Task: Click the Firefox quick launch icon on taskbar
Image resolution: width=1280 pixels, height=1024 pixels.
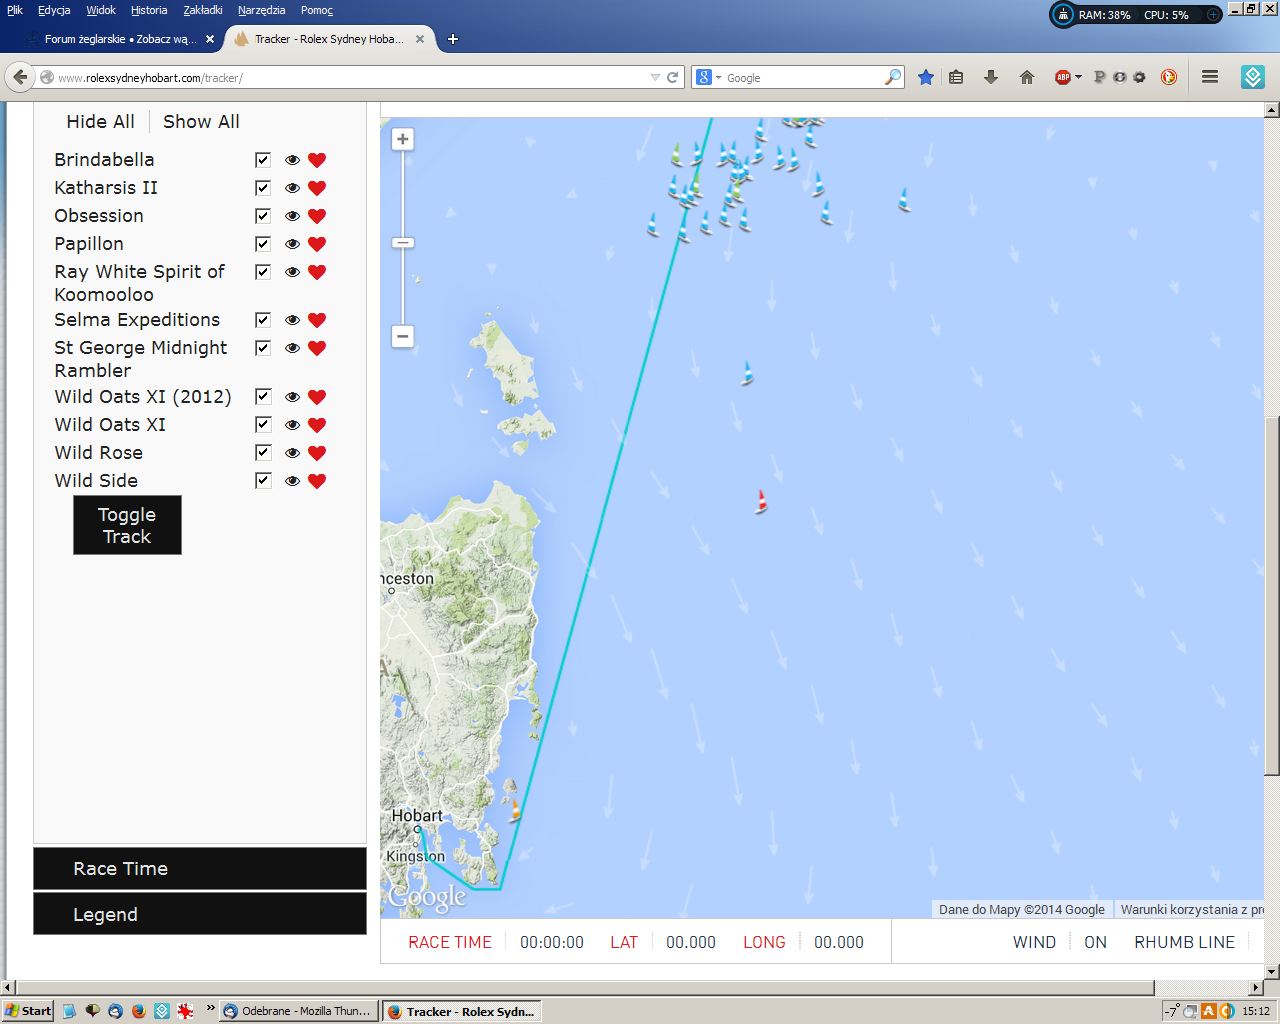Action: (138, 1011)
